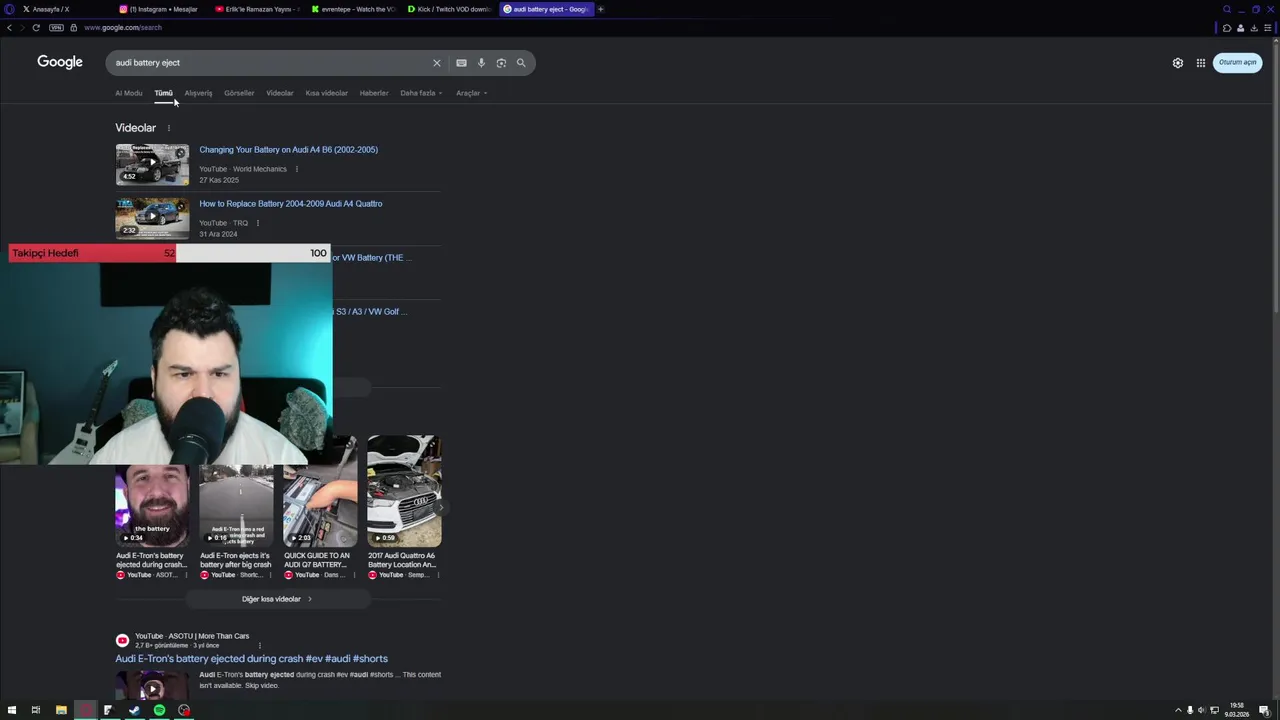Clear the search query with the X icon
Viewport: 1280px width, 720px height.
[x=436, y=63]
